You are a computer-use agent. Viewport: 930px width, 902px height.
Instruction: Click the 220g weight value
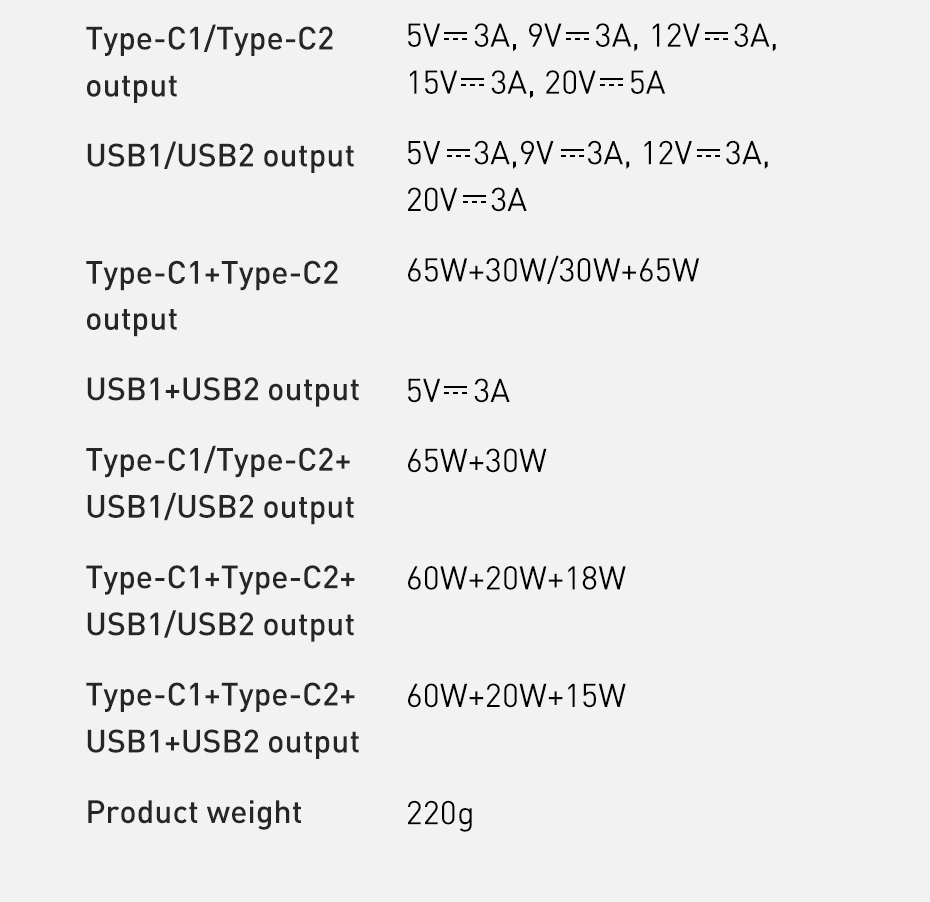pyautogui.click(x=440, y=814)
